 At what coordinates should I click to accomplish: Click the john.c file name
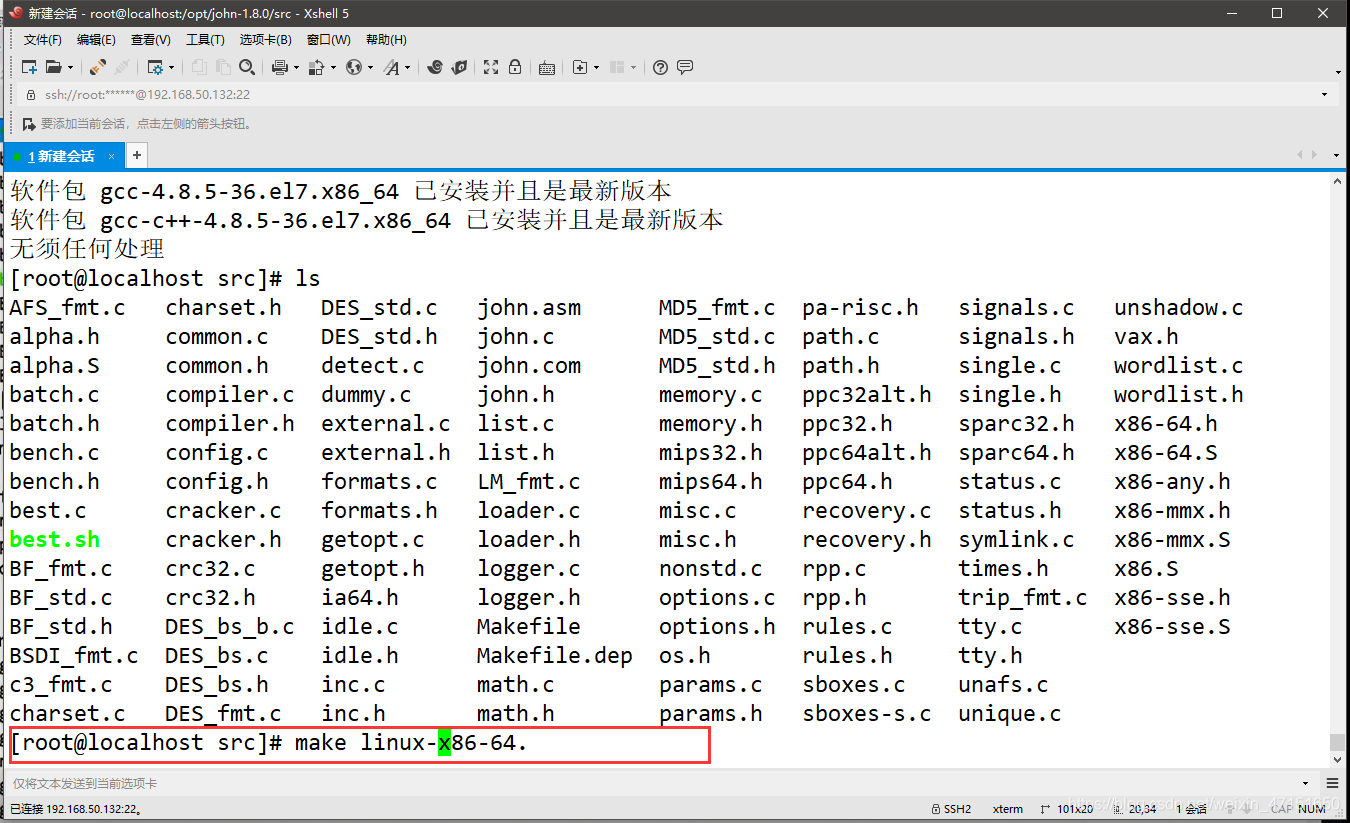click(x=516, y=337)
